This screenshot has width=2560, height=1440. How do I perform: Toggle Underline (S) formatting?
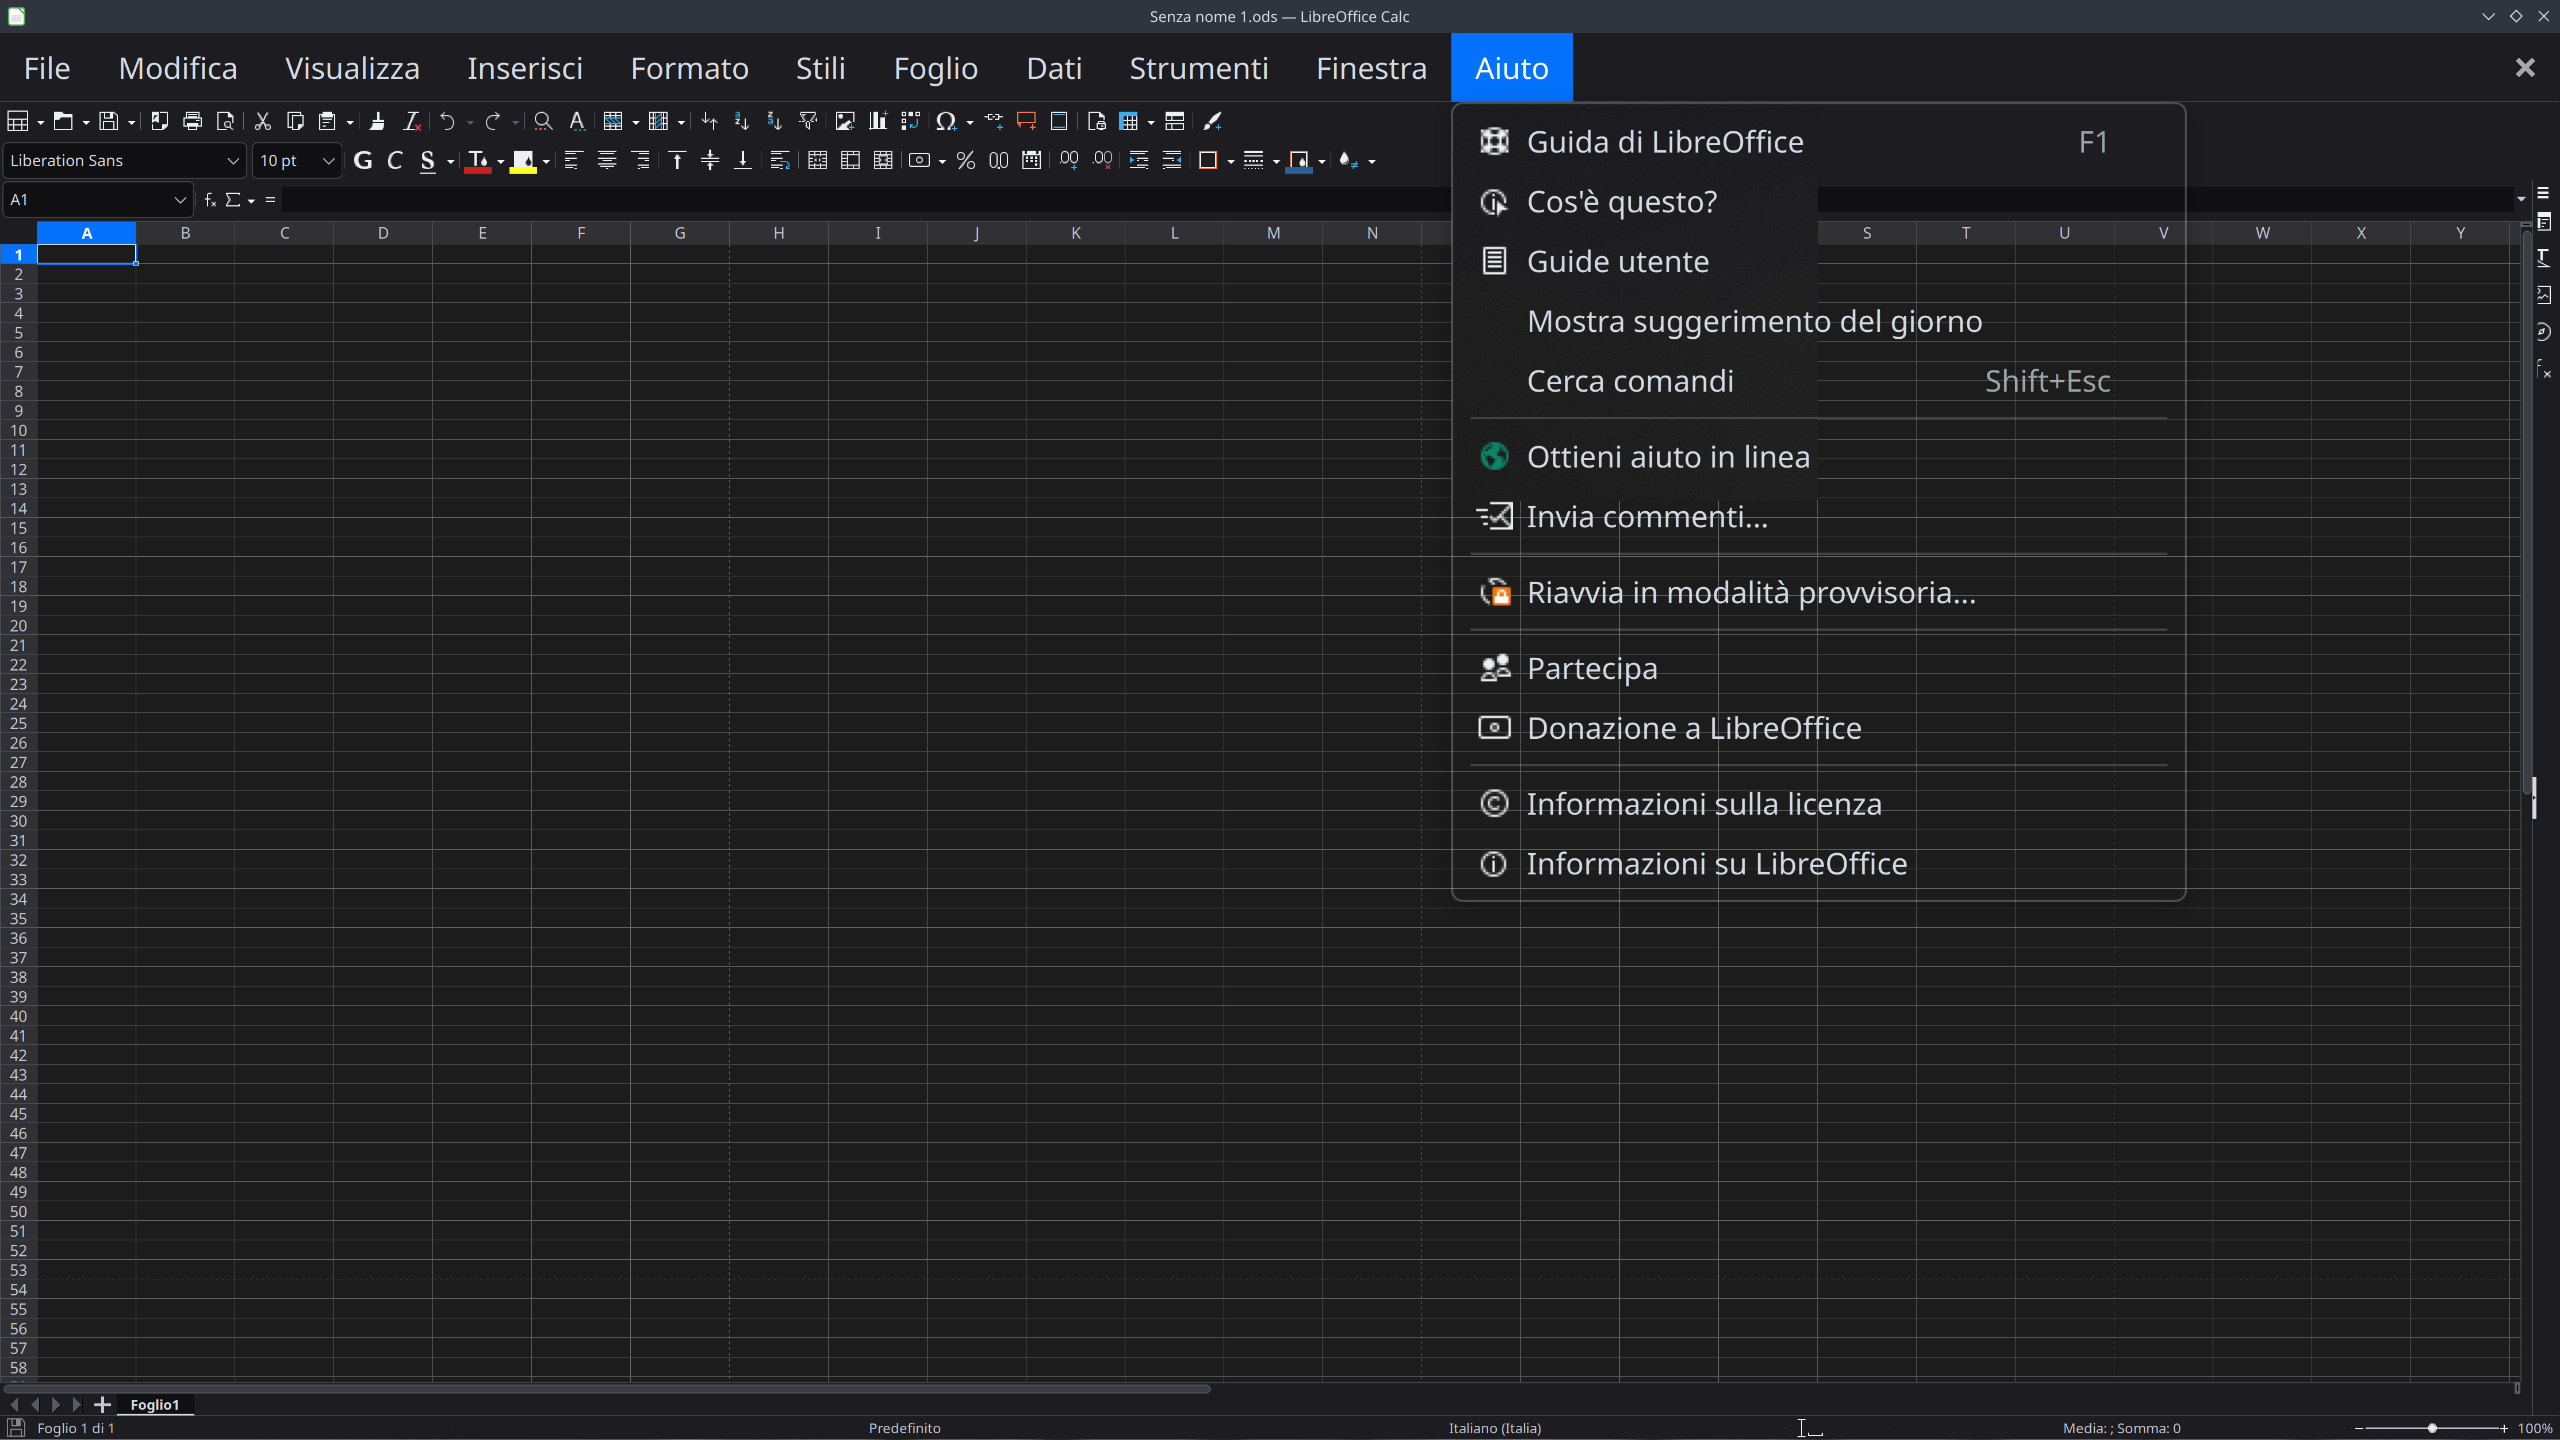[428, 160]
